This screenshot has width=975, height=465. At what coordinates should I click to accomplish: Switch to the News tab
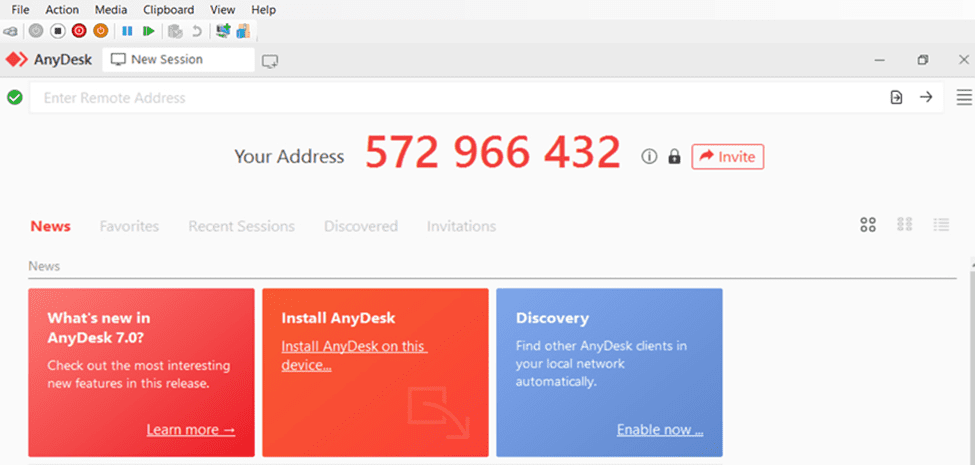[50, 226]
